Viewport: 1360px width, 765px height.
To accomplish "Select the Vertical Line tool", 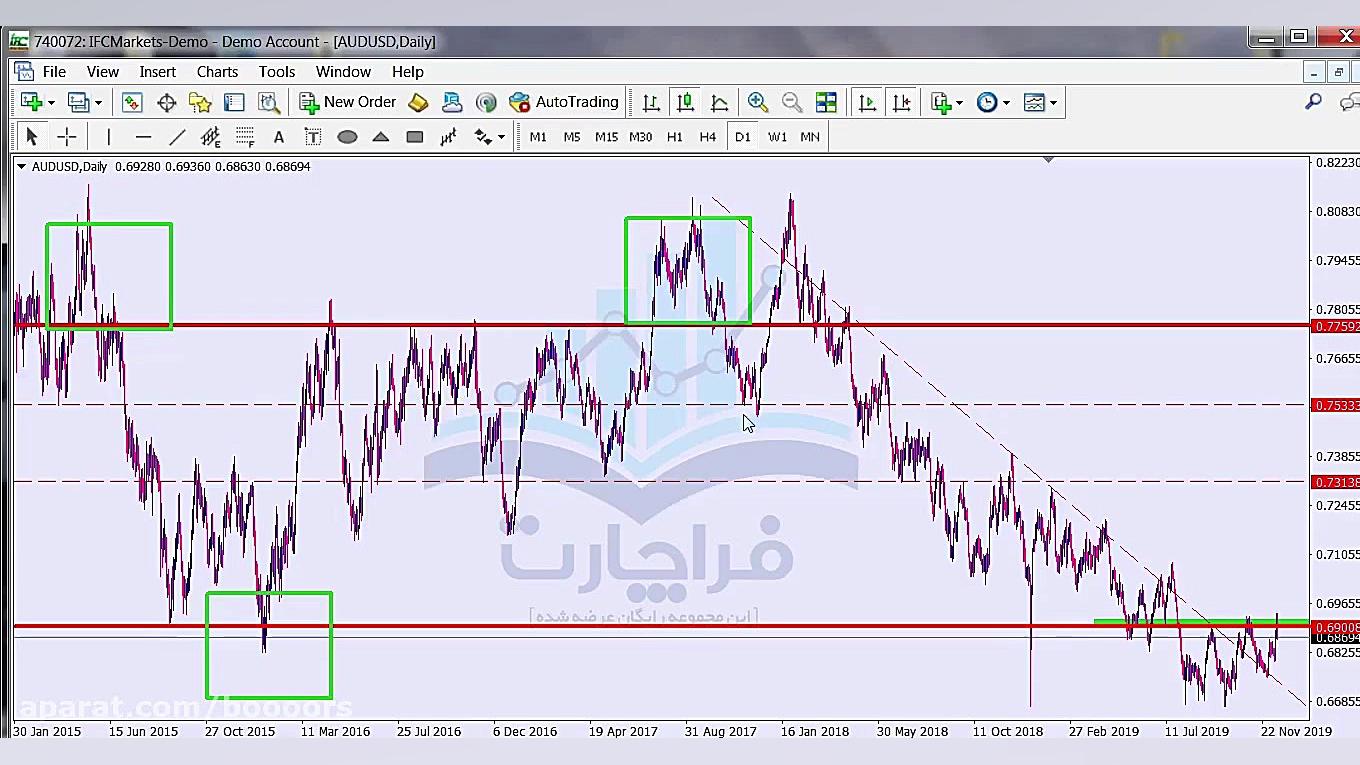I will point(108,137).
